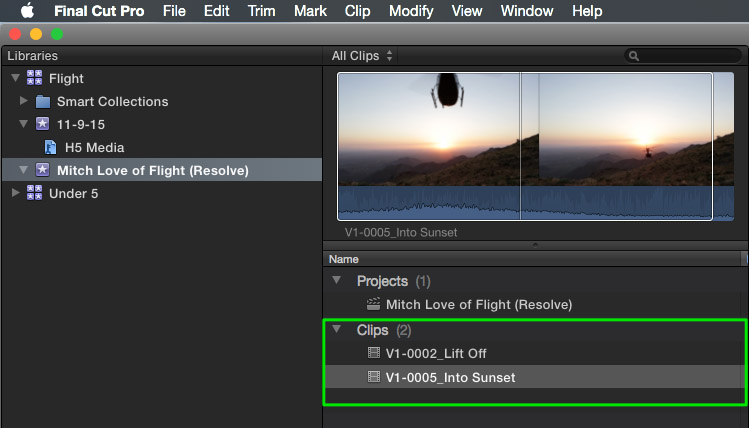Open the Window menu
Screen dimensions: 749x428
527,11
